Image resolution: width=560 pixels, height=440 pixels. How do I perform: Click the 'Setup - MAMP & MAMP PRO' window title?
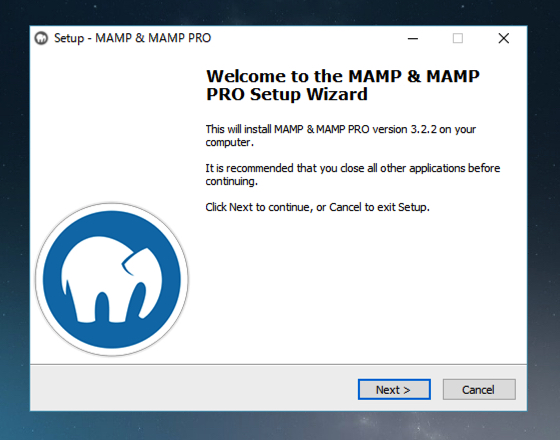click(x=132, y=38)
